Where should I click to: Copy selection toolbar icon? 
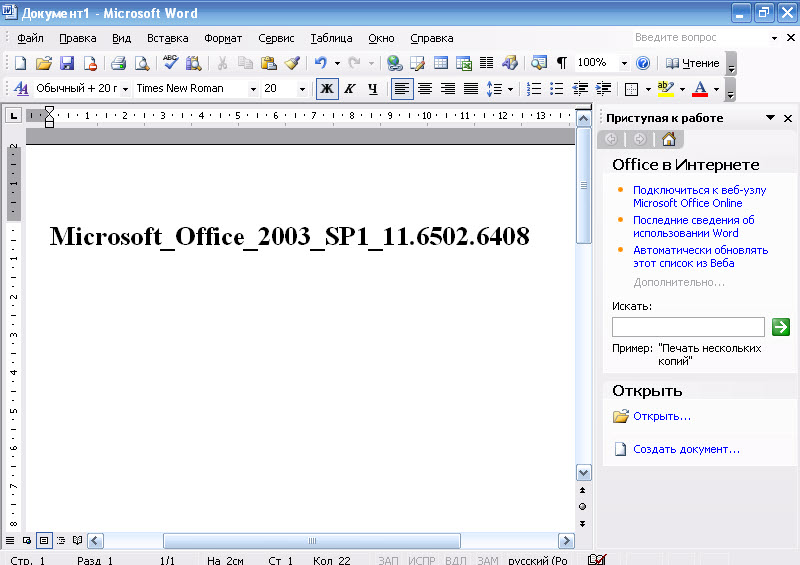[245, 63]
